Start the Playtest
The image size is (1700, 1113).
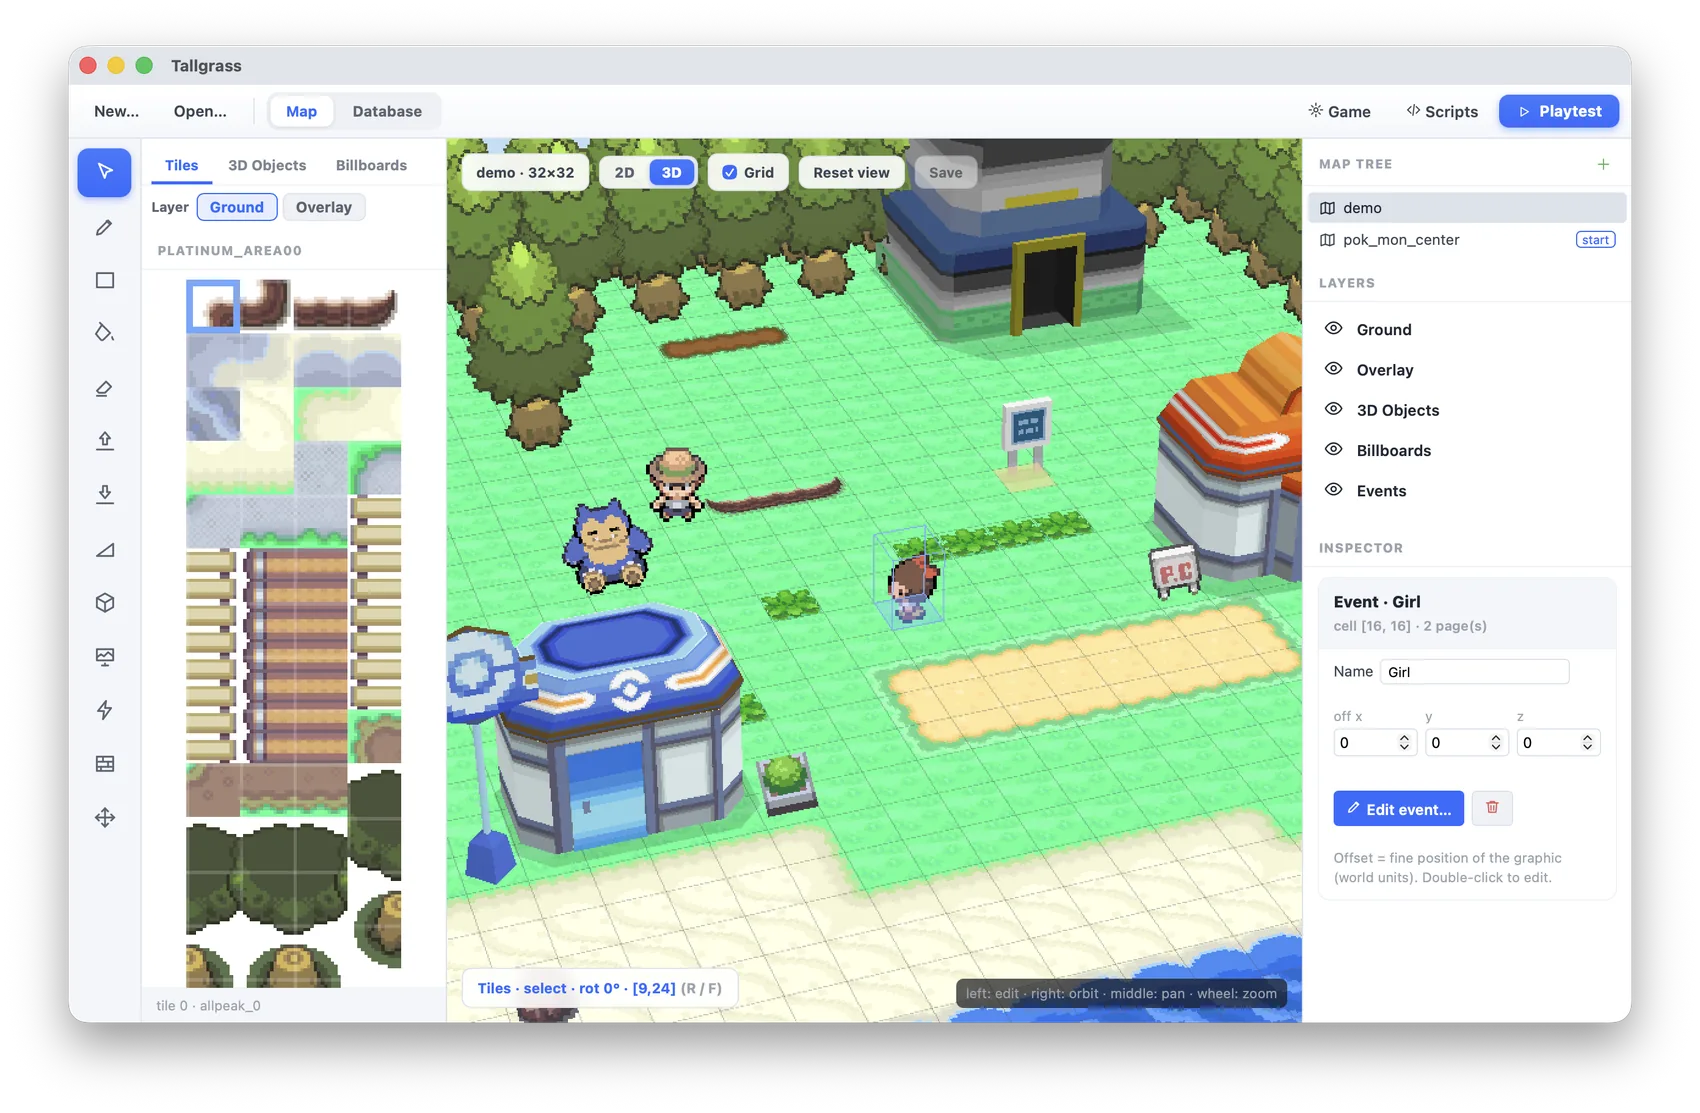[1559, 111]
